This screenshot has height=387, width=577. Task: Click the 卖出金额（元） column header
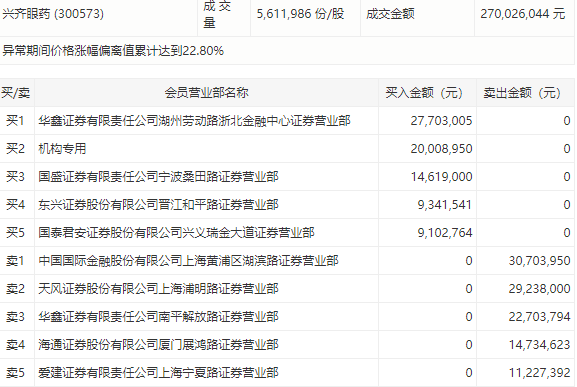point(525,93)
